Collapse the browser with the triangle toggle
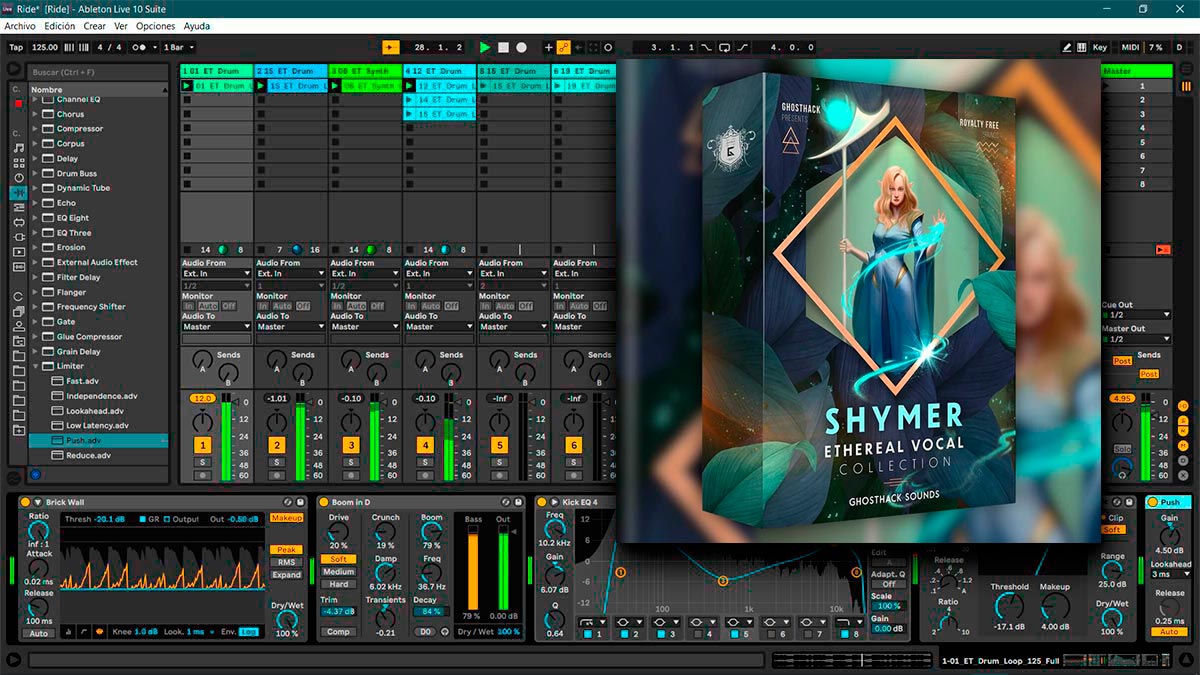This screenshot has height=675, width=1200. click(x=13, y=69)
